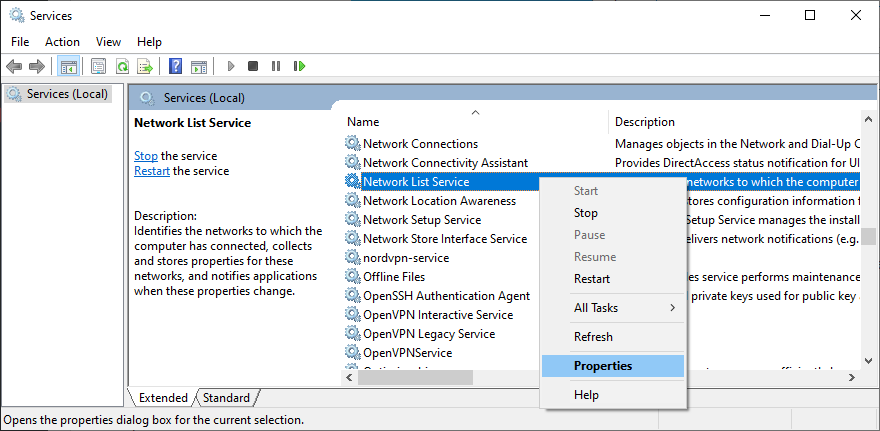The height and width of the screenshot is (431, 880).
Task: Click the Stop Service square icon
Action: 253,66
